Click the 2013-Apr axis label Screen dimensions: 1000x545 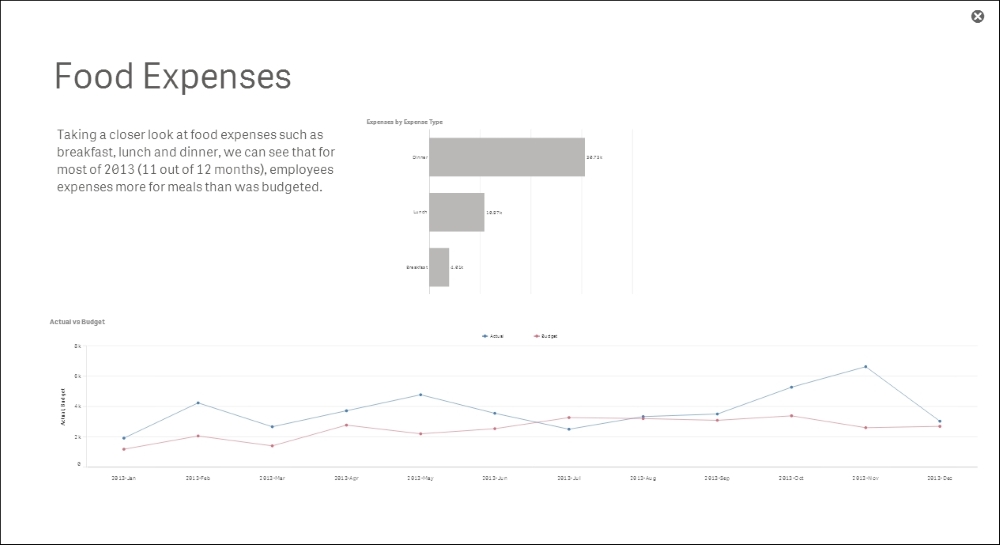click(x=346, y=477)
